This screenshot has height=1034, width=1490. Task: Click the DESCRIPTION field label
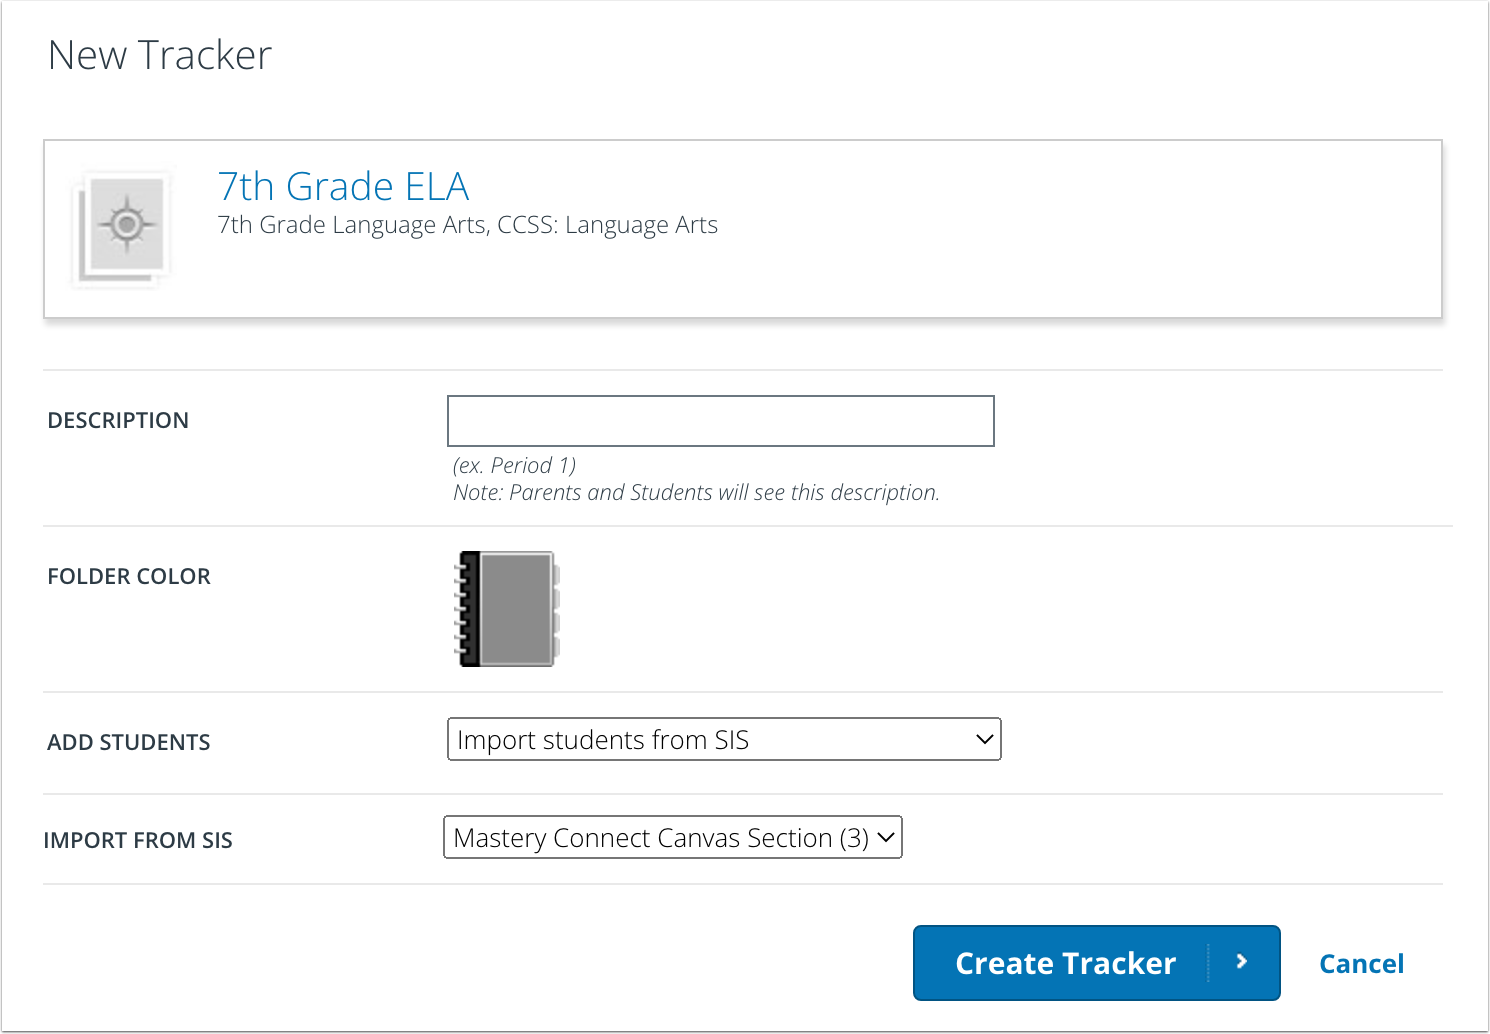[x=118, y=421]
